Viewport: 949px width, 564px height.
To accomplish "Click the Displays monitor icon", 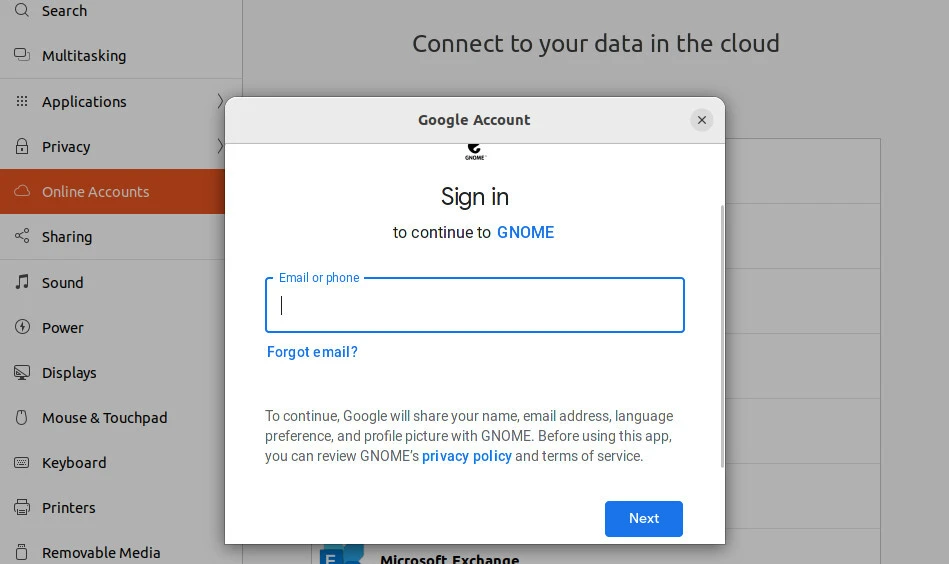I will [22, 373].
